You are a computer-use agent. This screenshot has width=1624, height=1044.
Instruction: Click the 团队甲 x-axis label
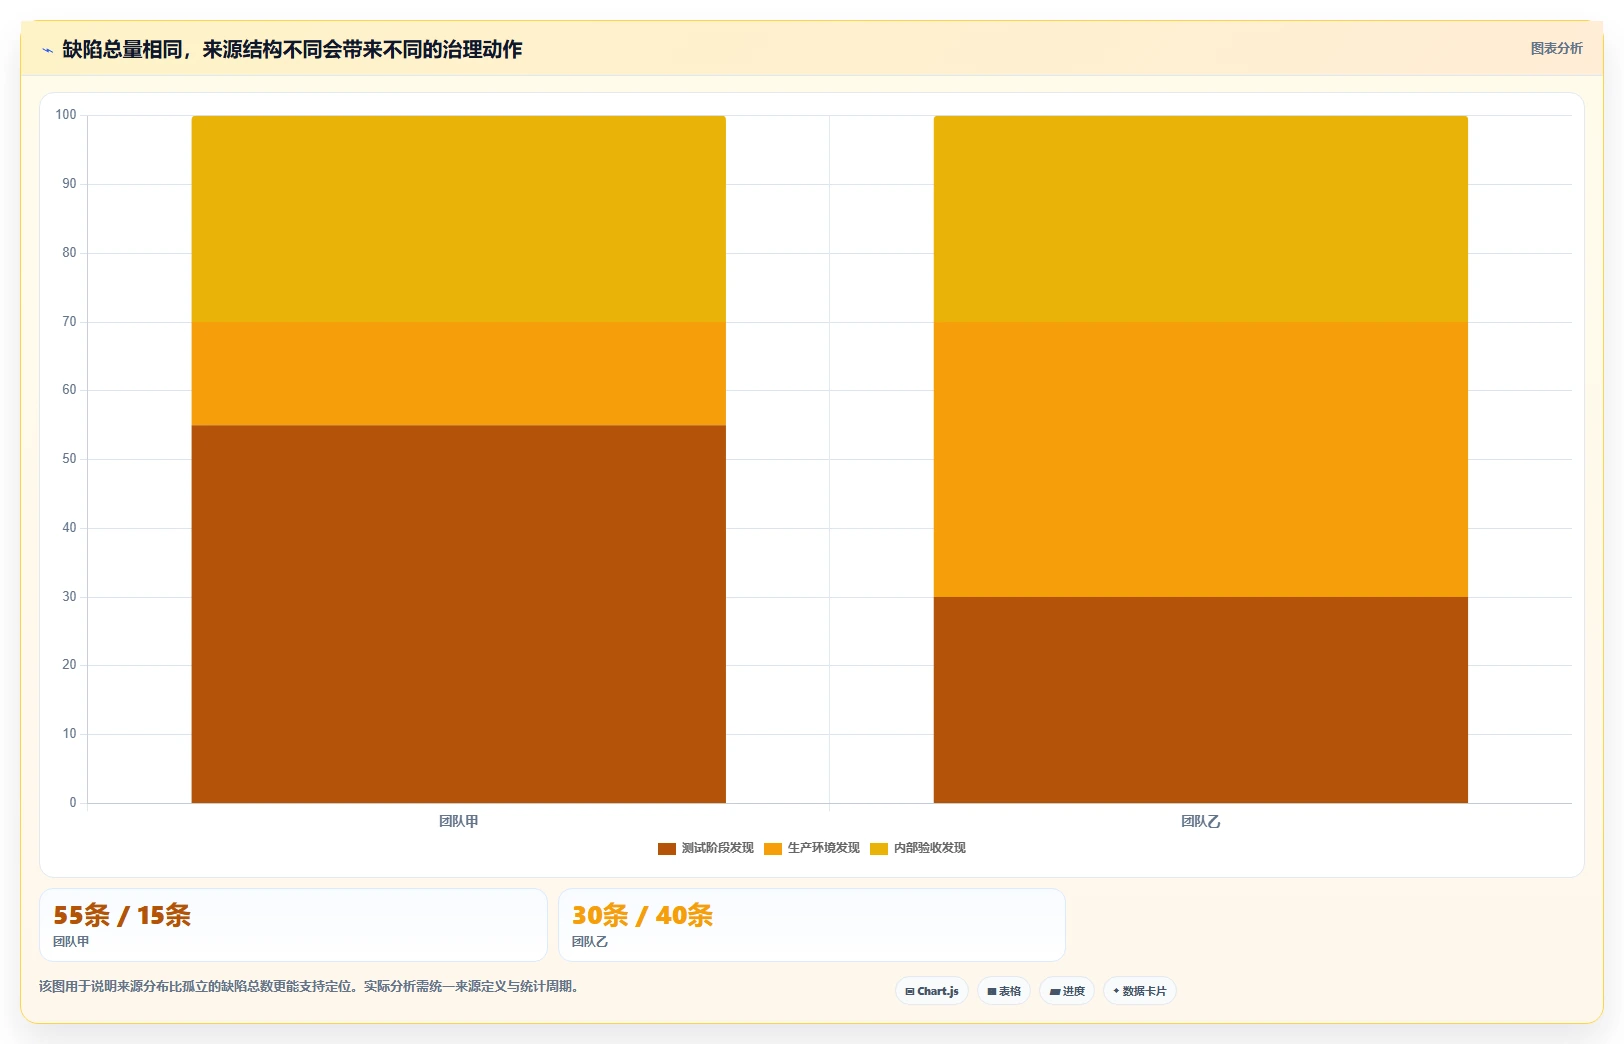click(x=458, y=821)
